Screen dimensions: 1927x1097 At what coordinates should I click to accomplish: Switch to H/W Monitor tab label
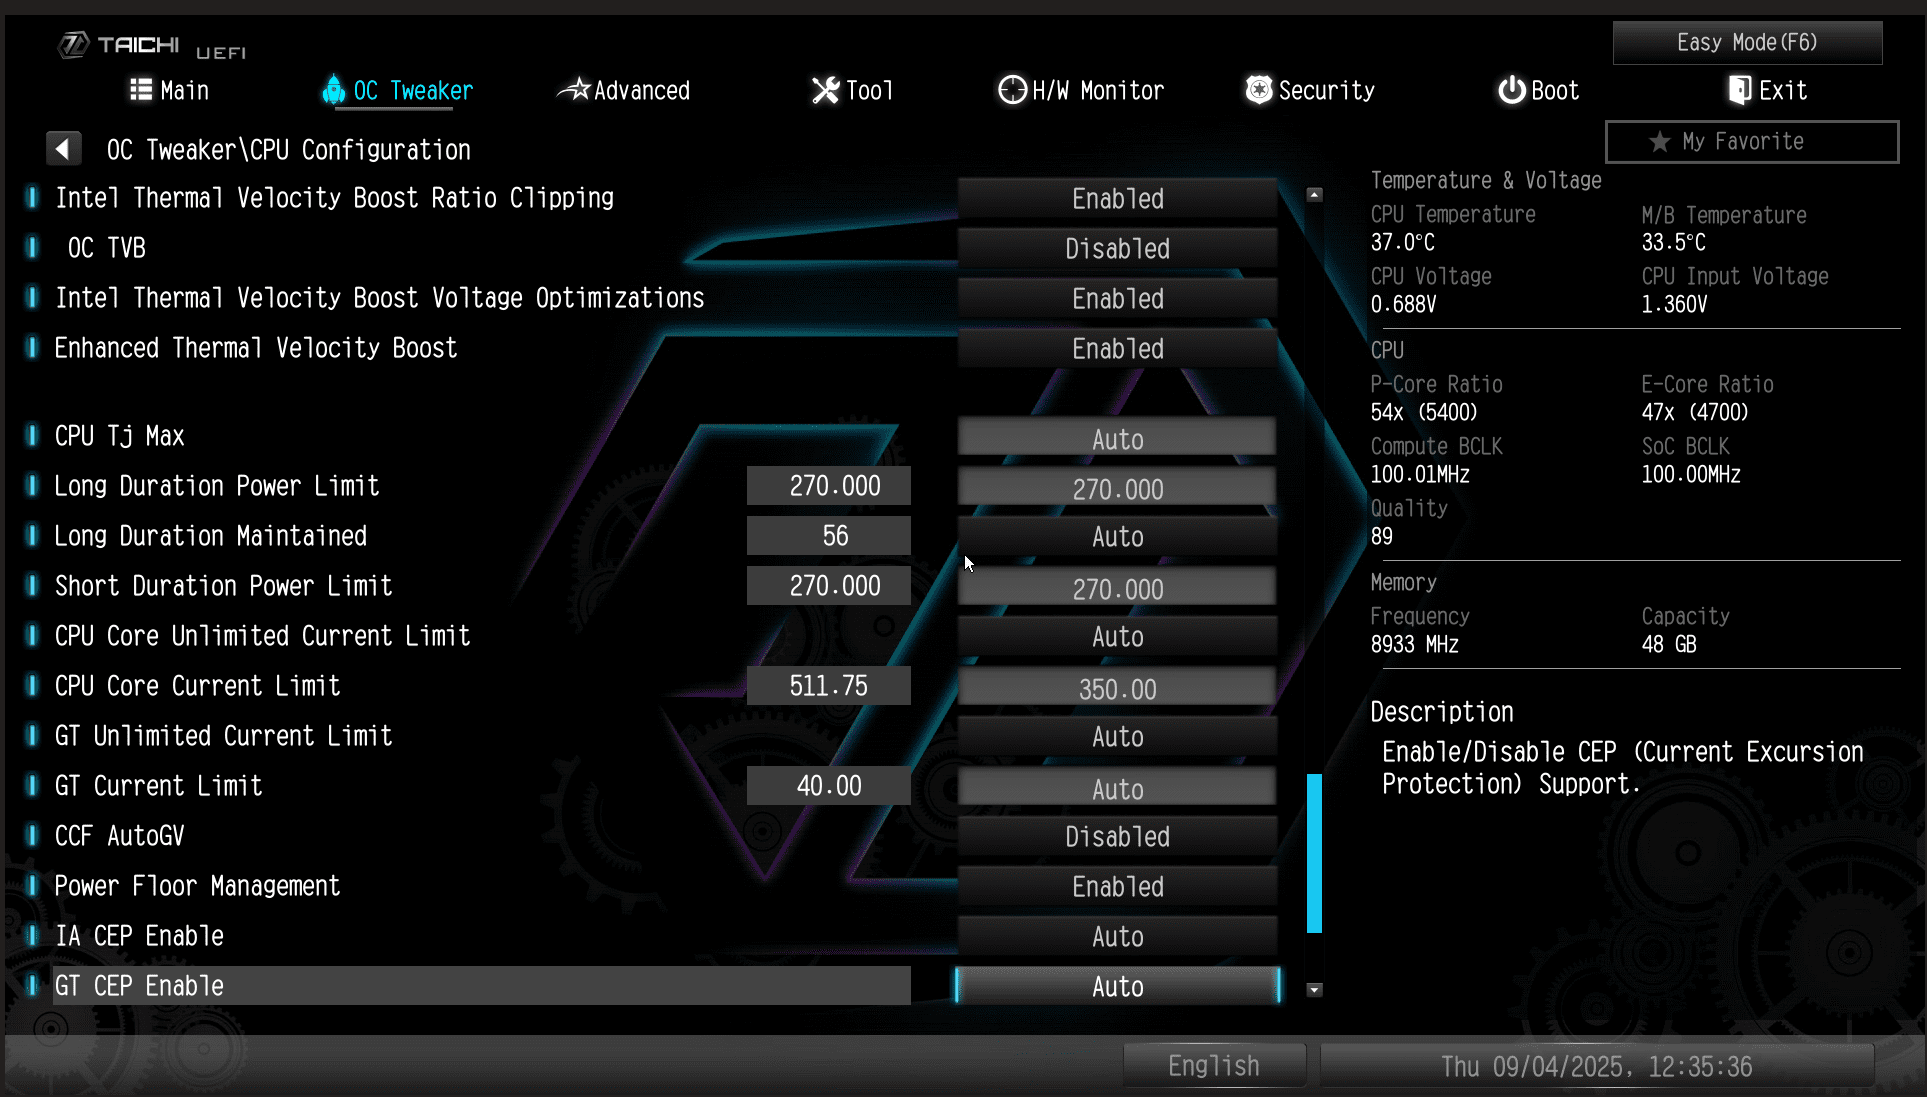(1098, 90)
